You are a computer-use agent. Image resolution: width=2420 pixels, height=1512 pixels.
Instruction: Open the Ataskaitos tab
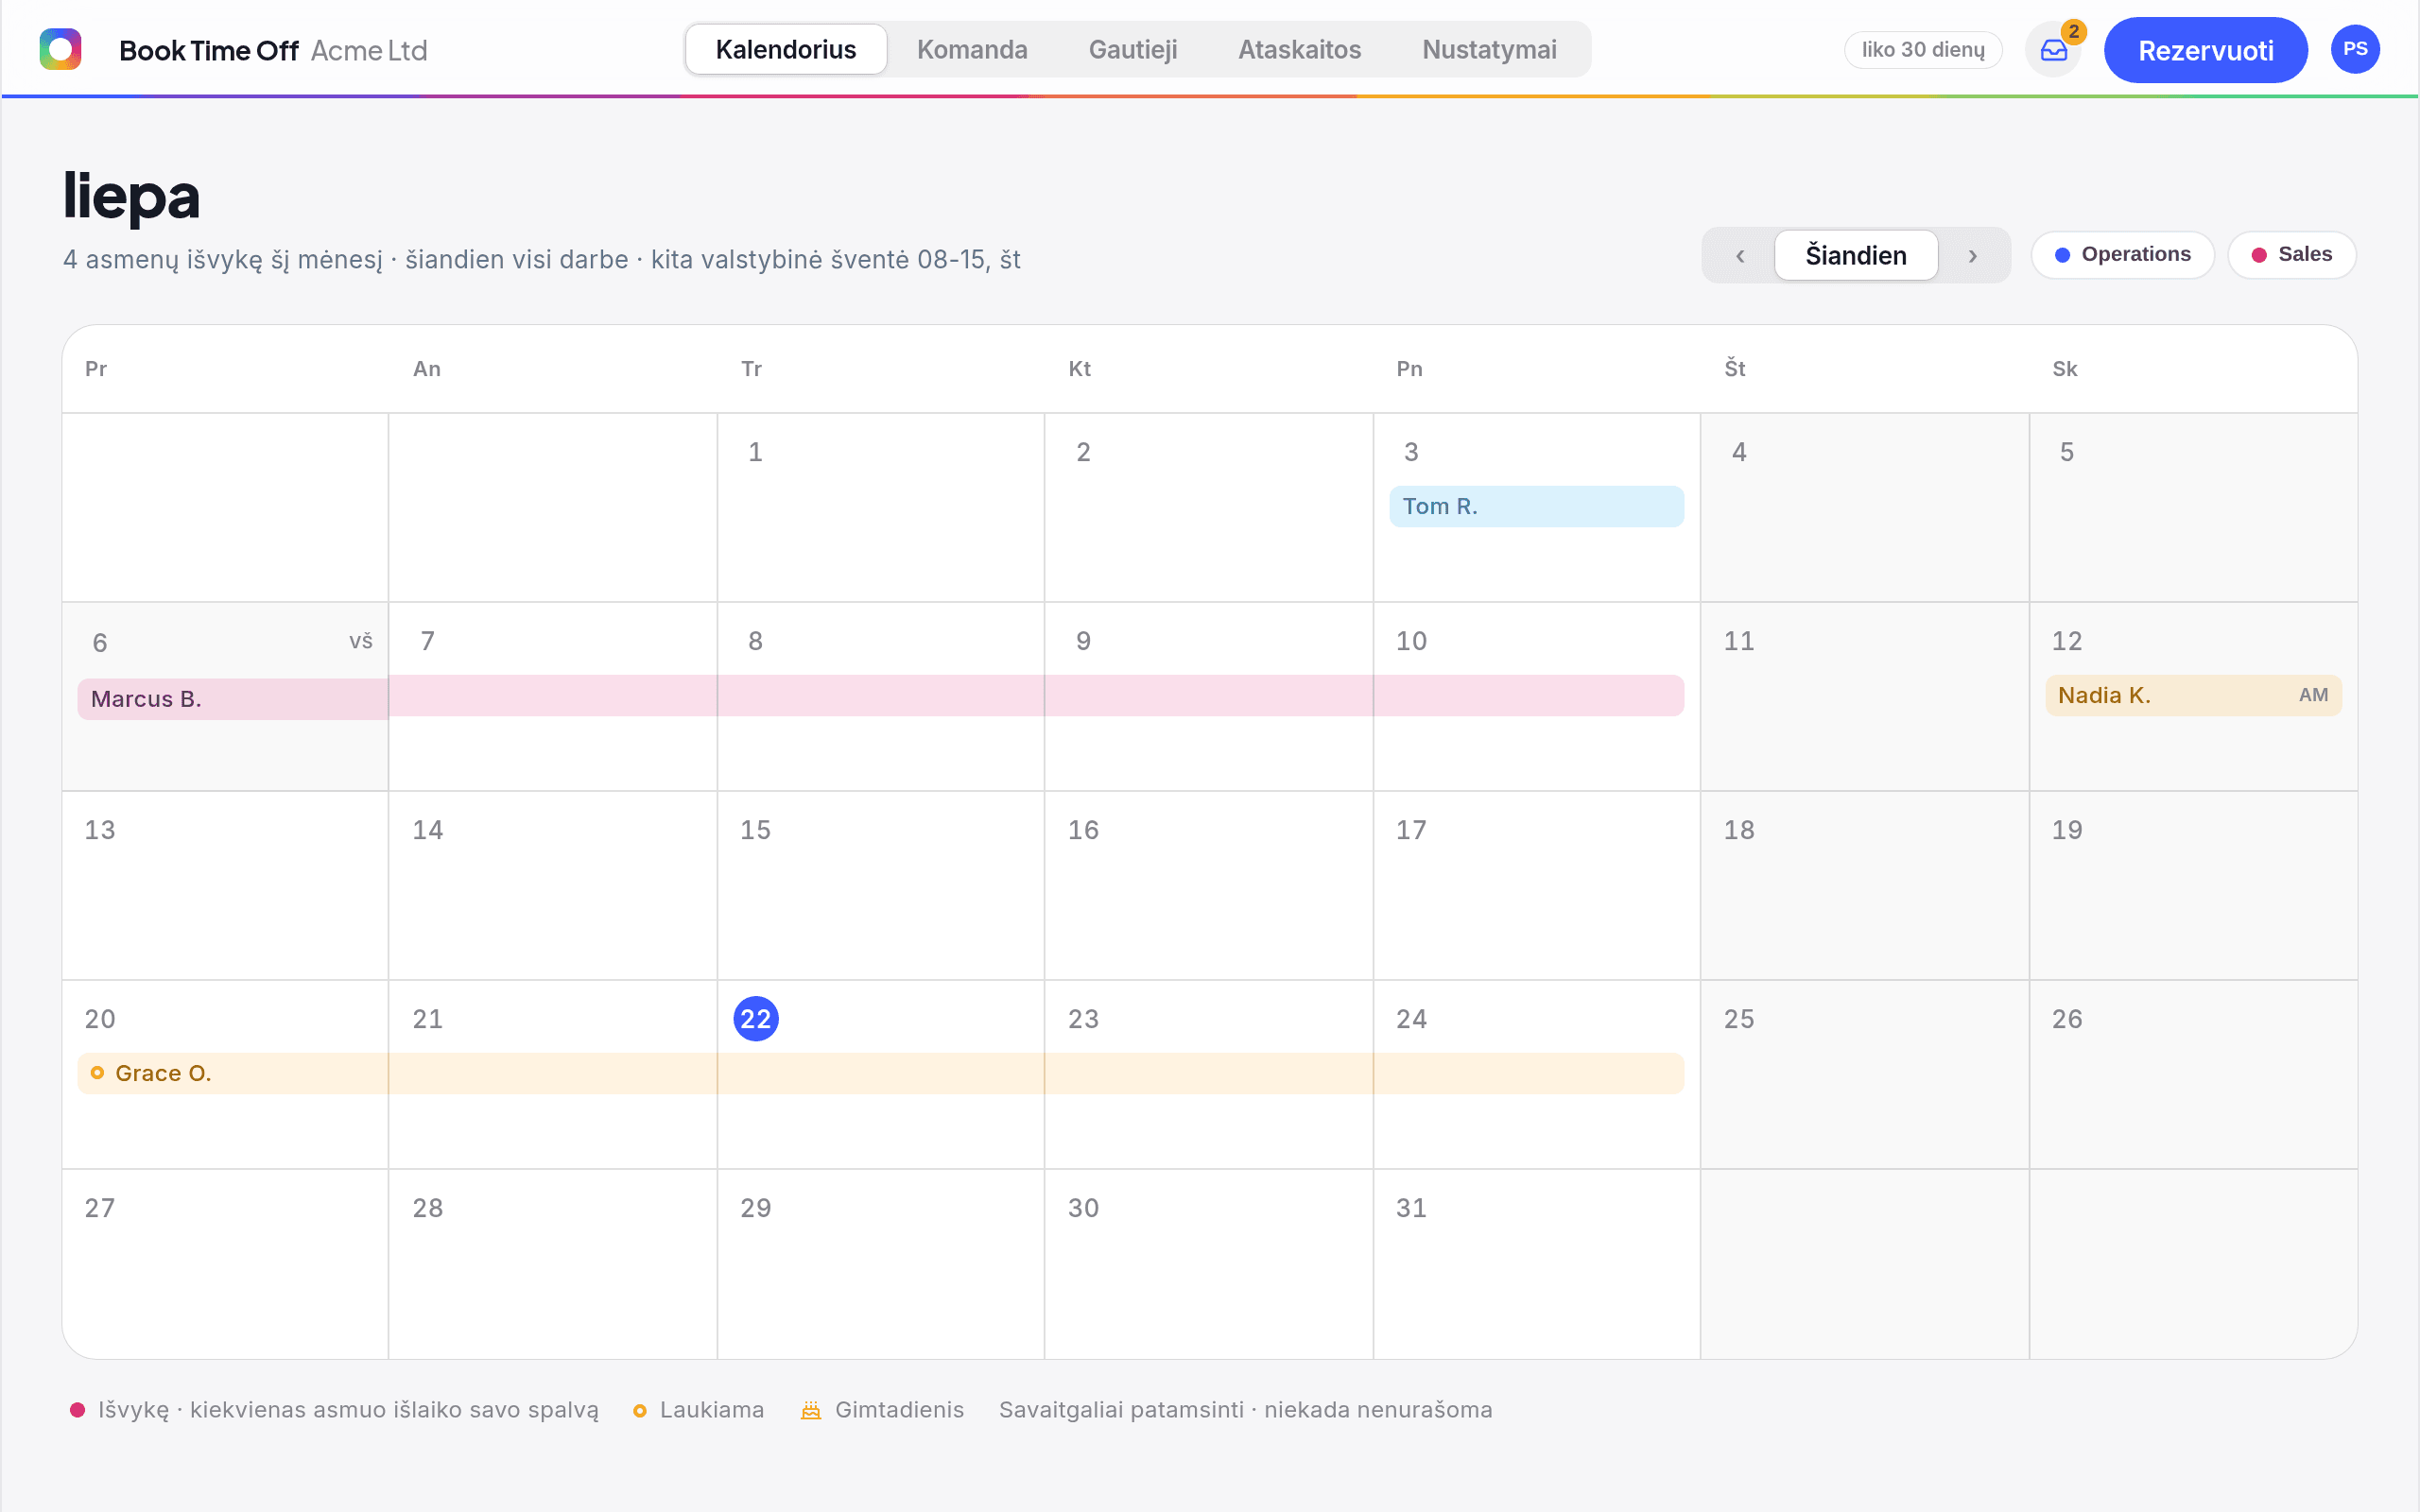click(1299, 50)
